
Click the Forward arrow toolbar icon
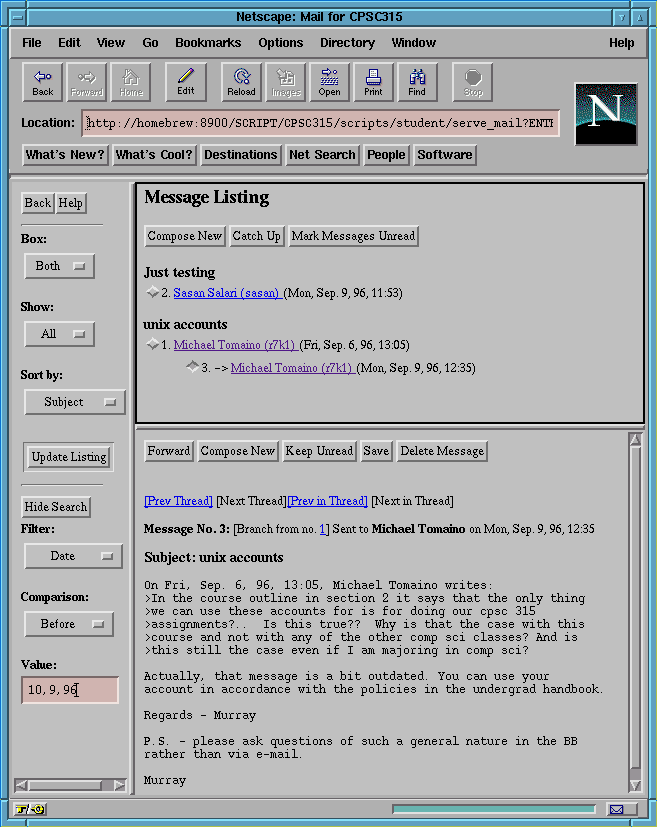pos(87,82)
